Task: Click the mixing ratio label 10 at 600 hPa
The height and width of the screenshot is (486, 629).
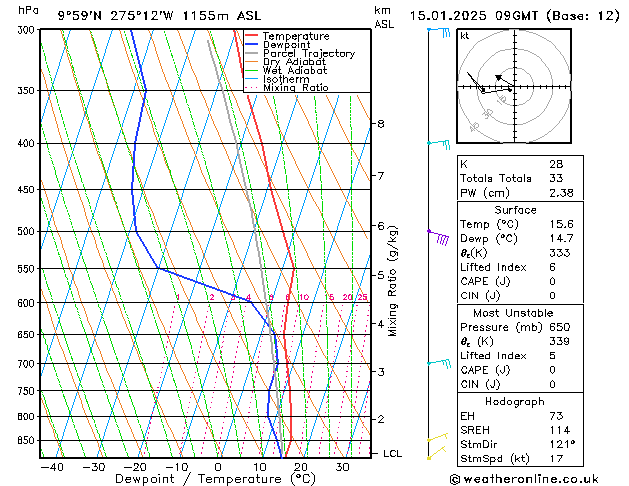Action: click(304, 297)
